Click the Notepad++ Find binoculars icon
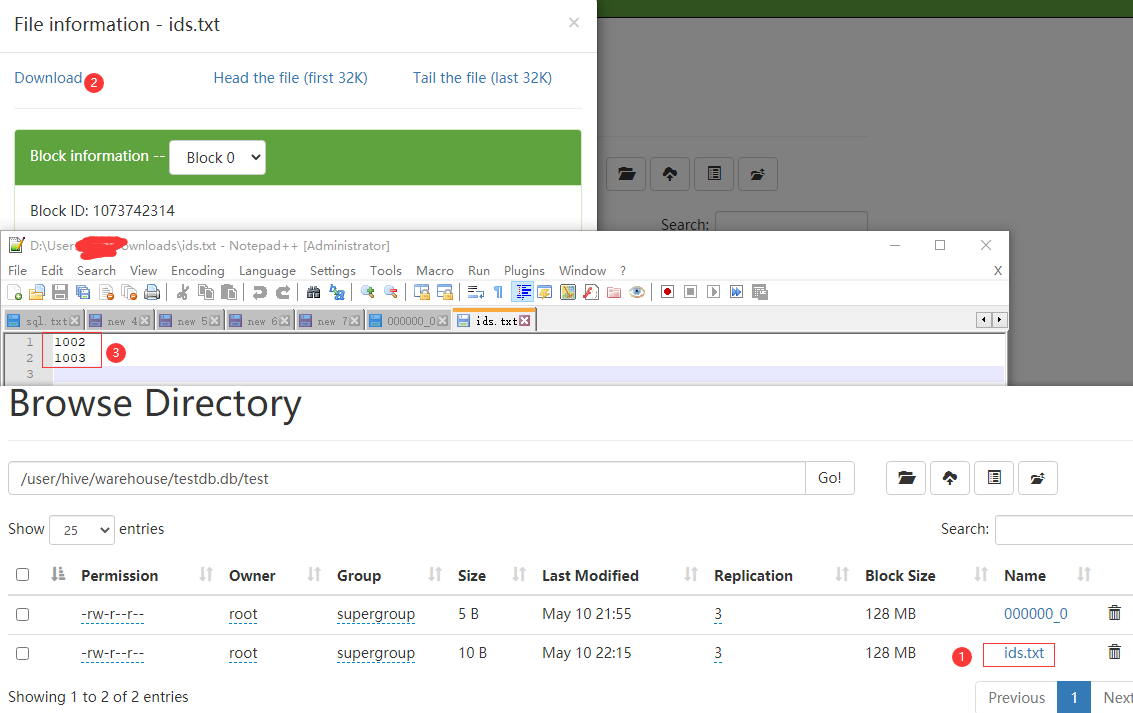This screenshot has width=1133, height=713. [x=312, y=292]
